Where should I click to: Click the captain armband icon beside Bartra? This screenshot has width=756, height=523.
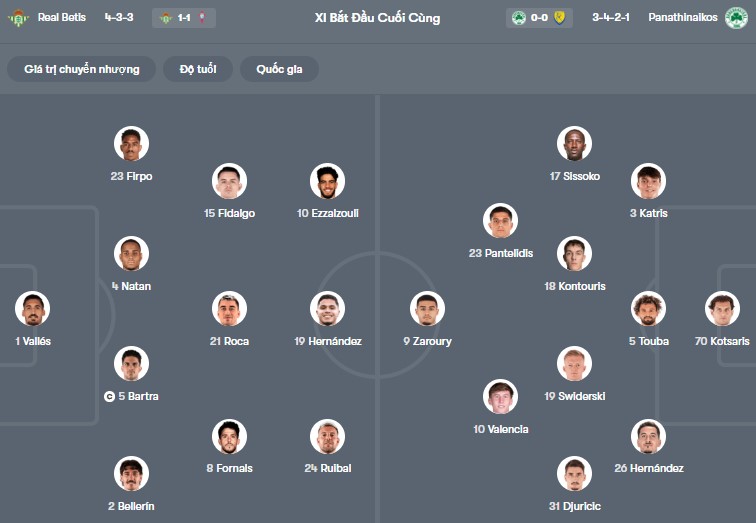(109, 396)
